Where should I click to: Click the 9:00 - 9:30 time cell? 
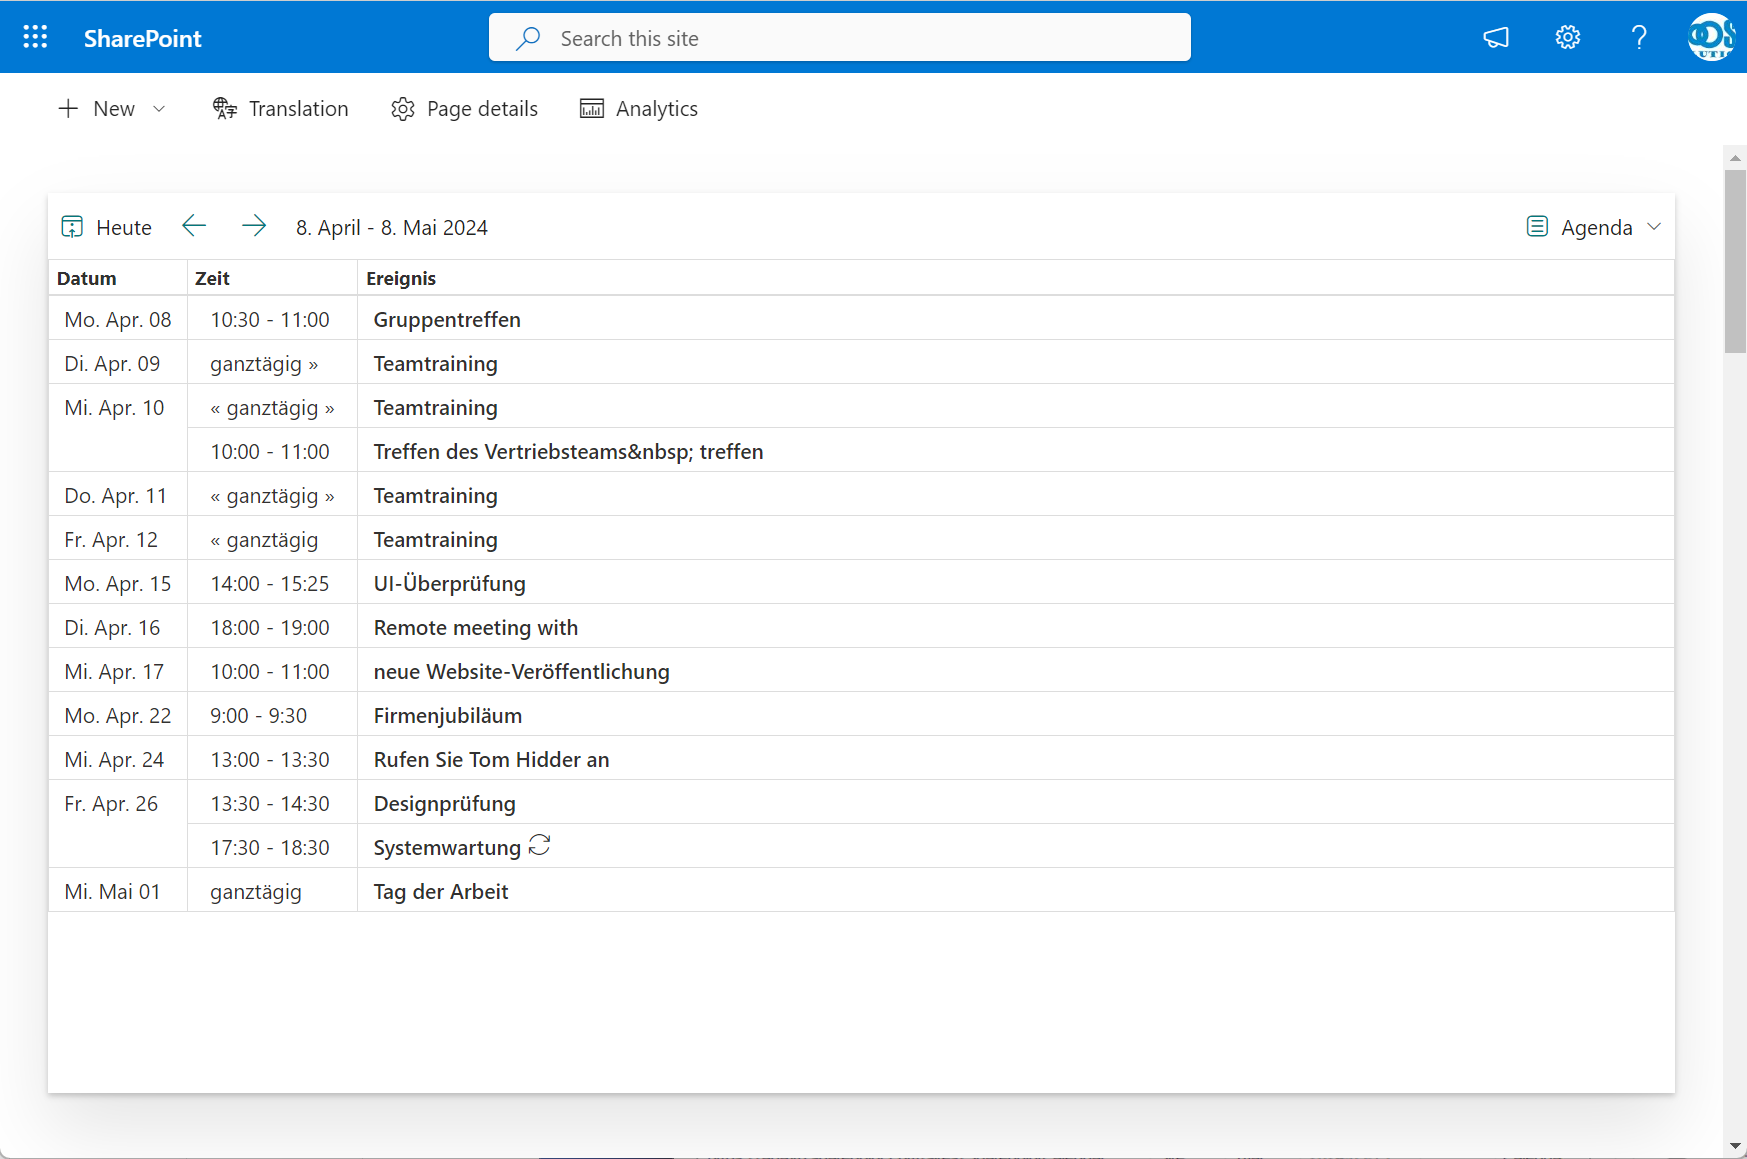pyautogui.click(x=270, y=716)
